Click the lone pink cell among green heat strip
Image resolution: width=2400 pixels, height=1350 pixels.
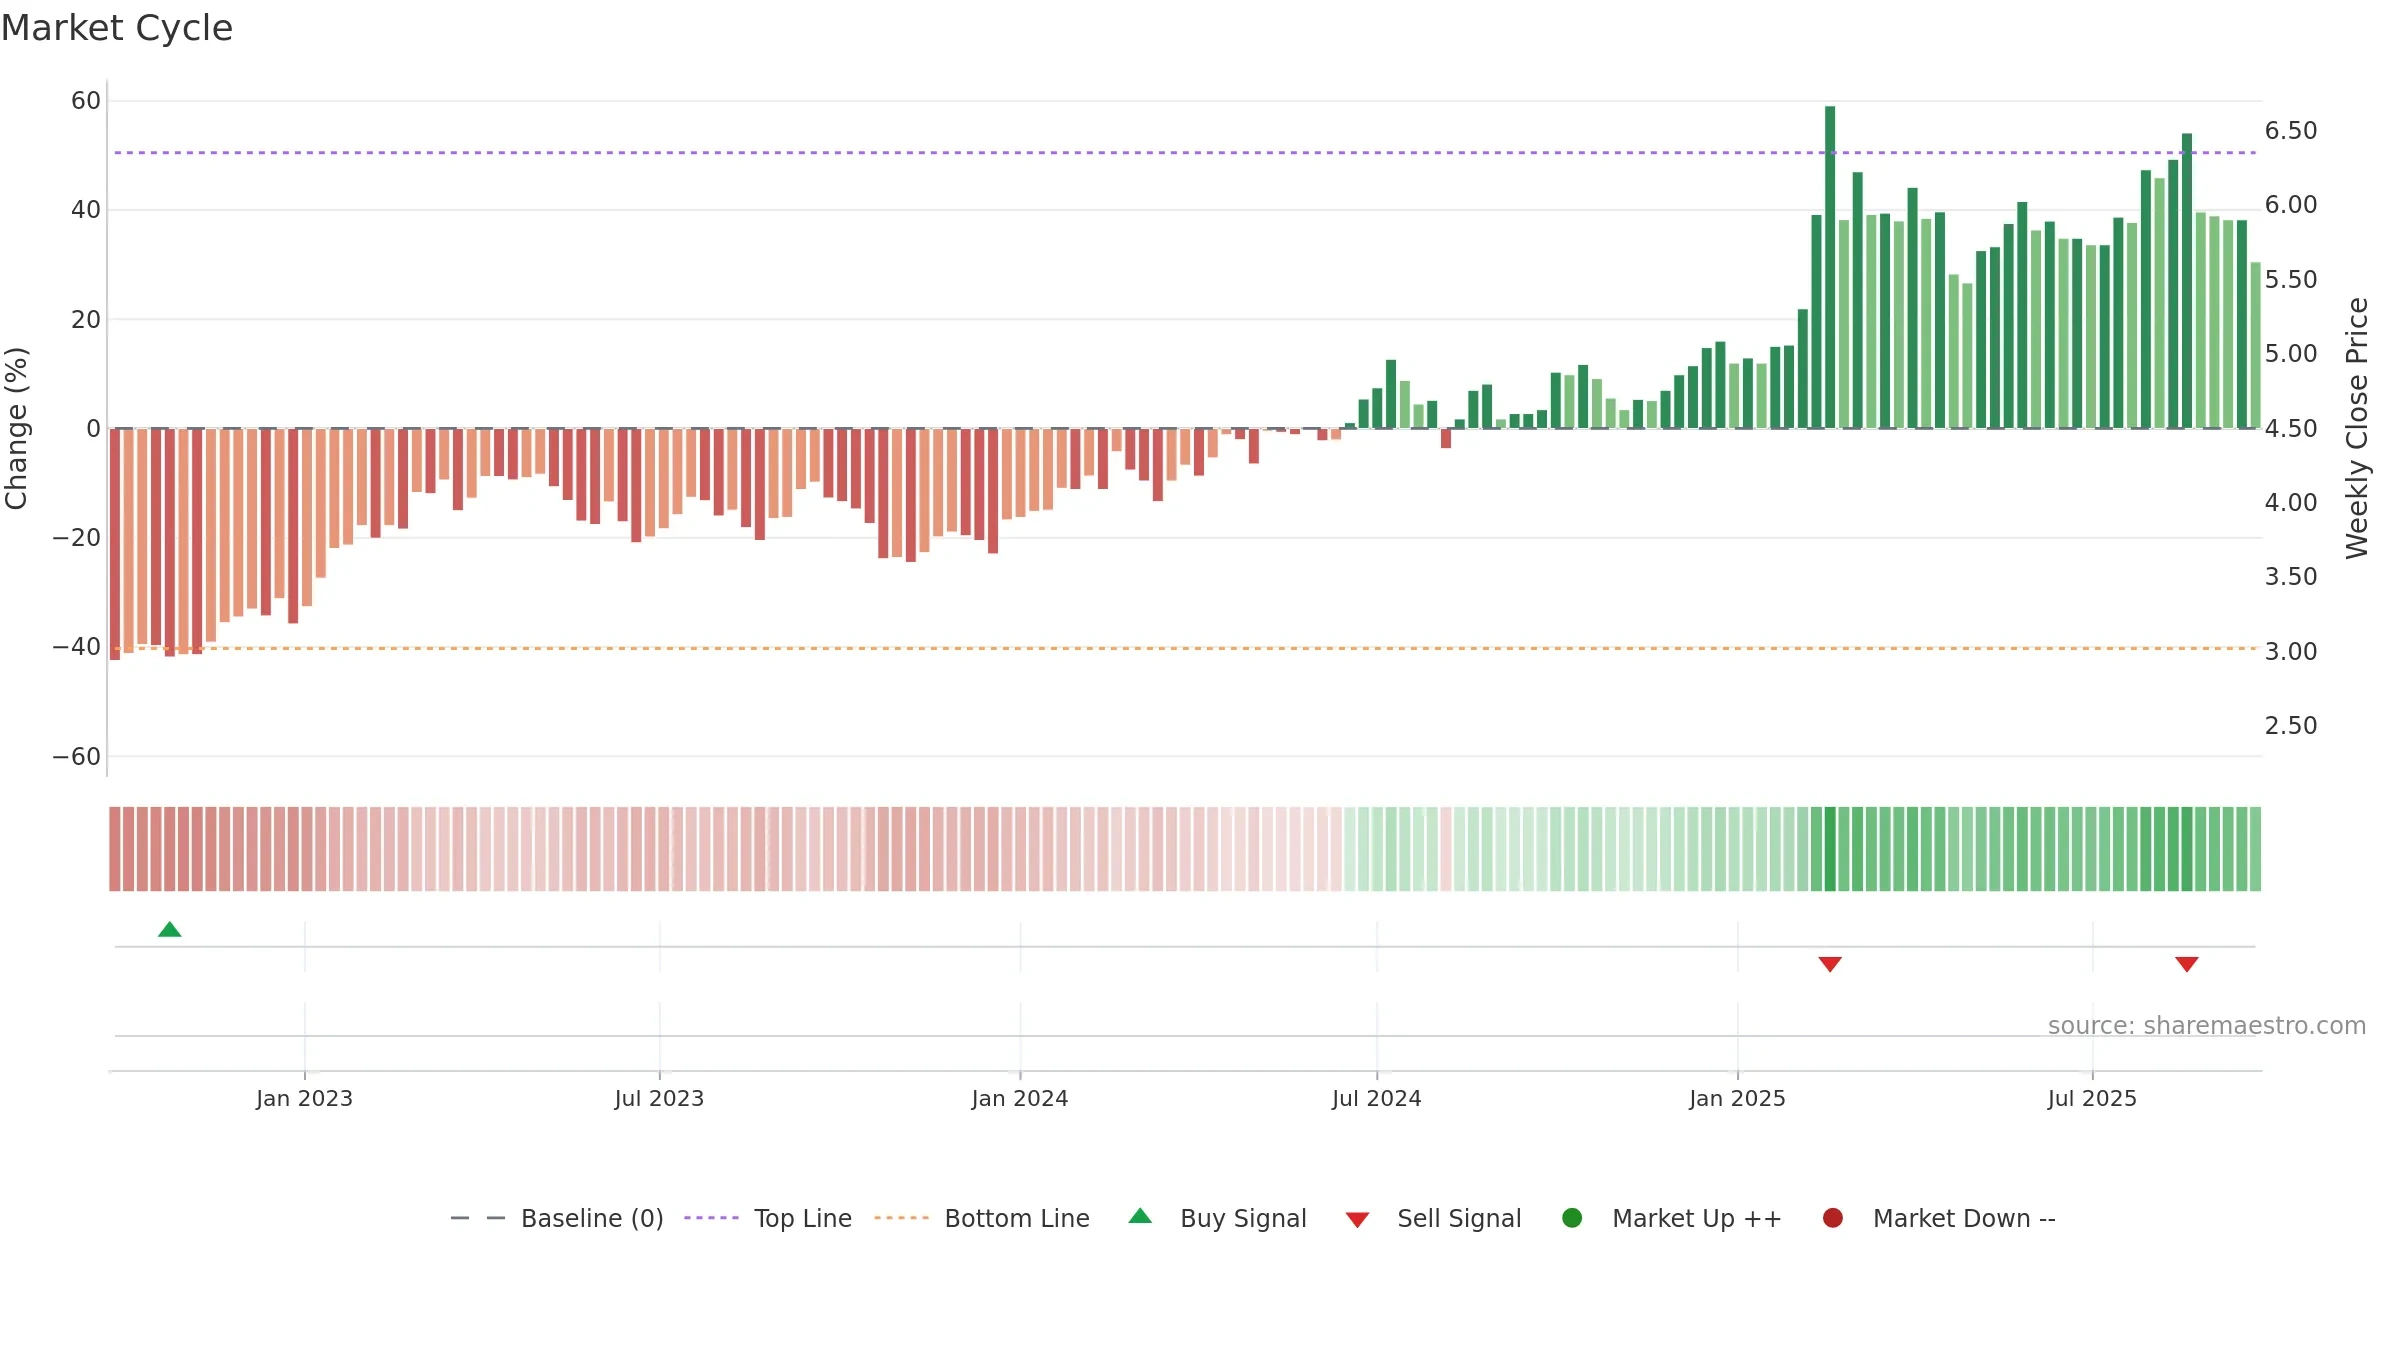click(1446, 849)
